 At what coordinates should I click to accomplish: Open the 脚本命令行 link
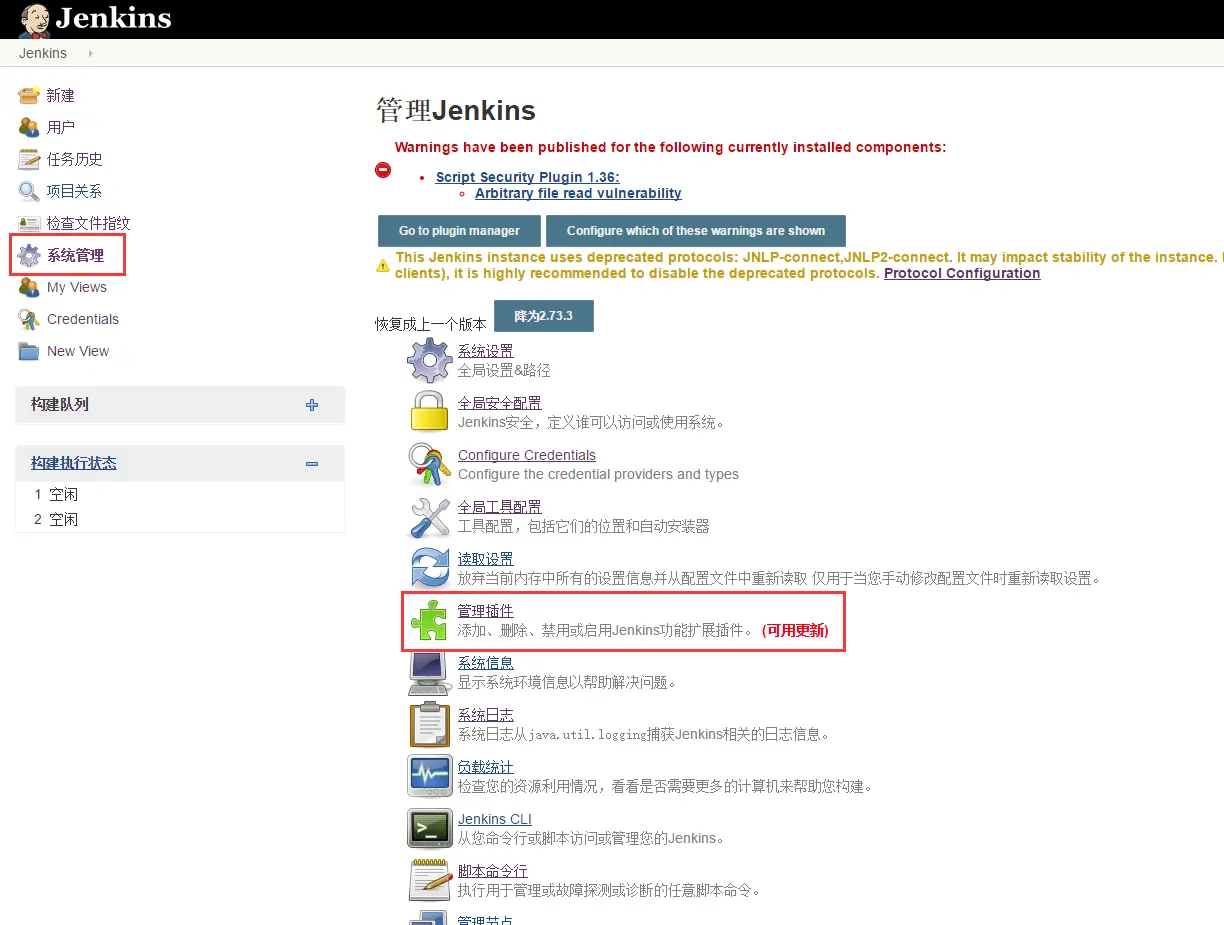(x=493, y=871)
